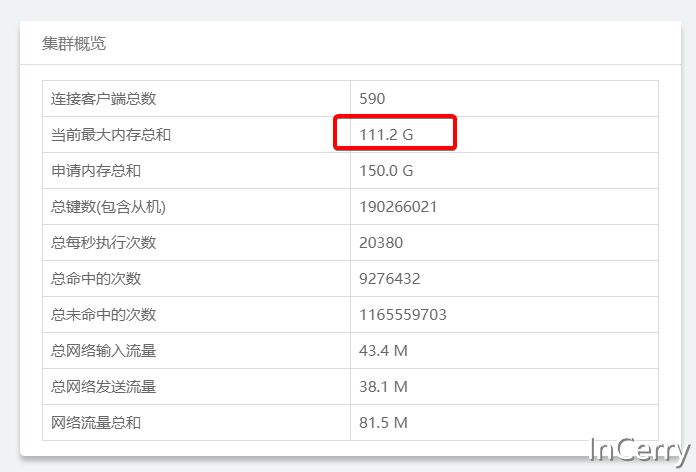
Task: Select the 43.4 M input traffic value
Action: [x=383, y=351]
